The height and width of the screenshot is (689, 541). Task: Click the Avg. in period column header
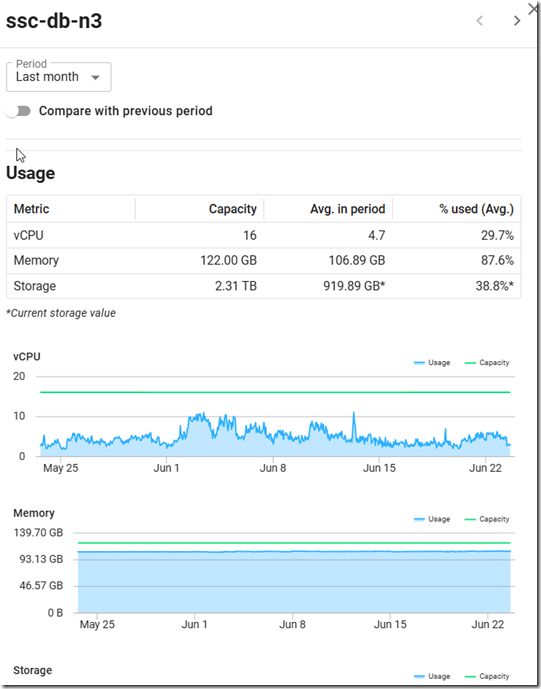pyautogui.click(x=348, y=209)
